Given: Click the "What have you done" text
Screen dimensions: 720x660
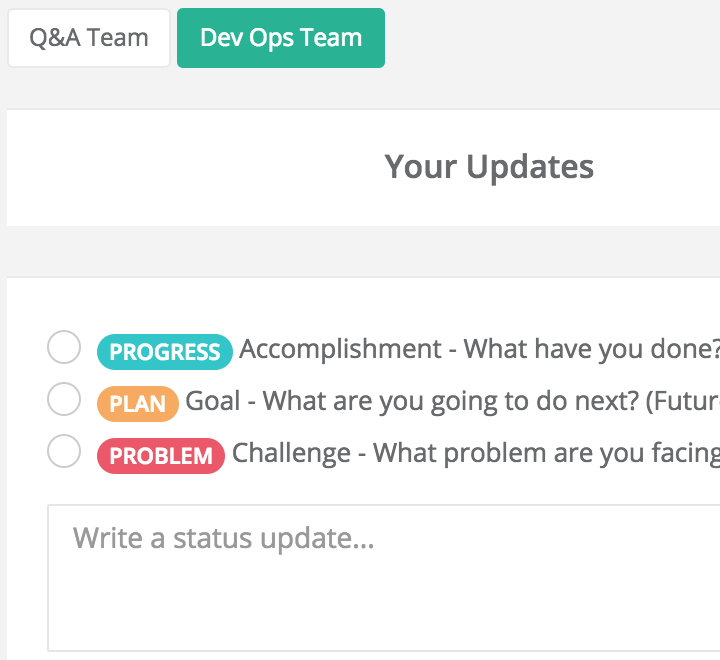Looking at the screenshot, I should pos(590,349).
